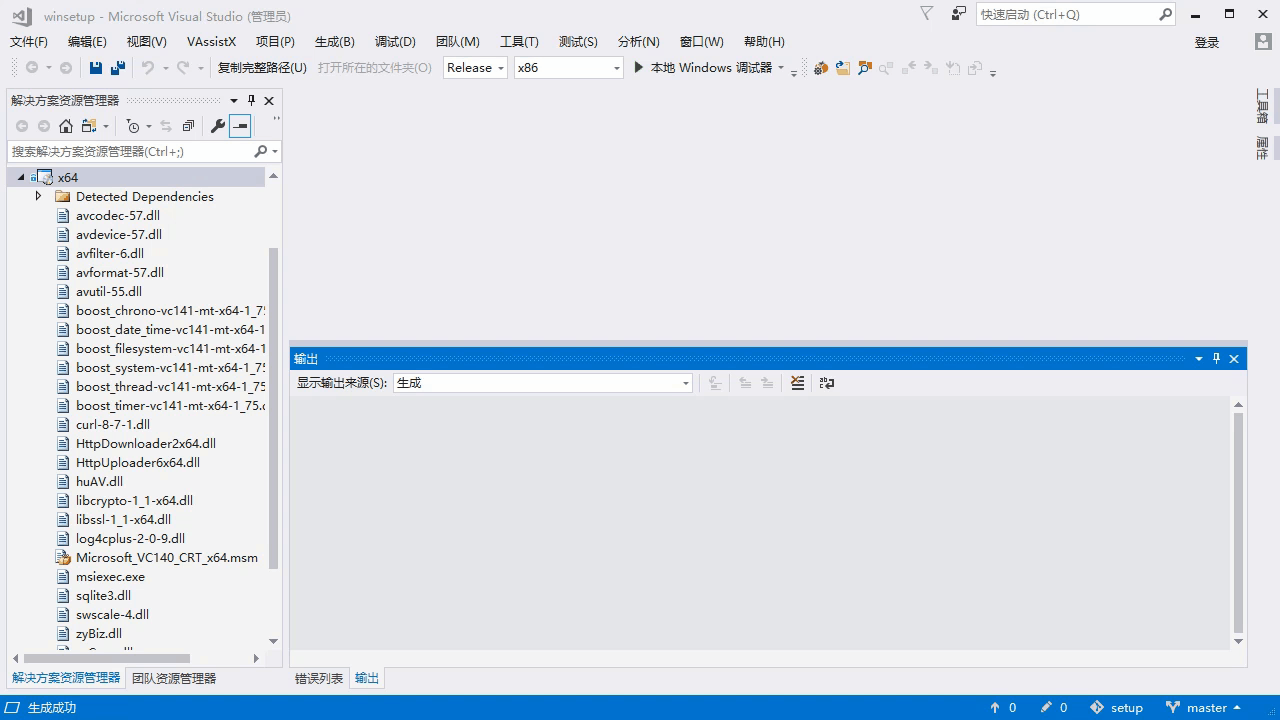Open the 调试(D) menu
The width and height of the screenshot is (1280, 720).
pyautogui.click(x=395, y=42)
